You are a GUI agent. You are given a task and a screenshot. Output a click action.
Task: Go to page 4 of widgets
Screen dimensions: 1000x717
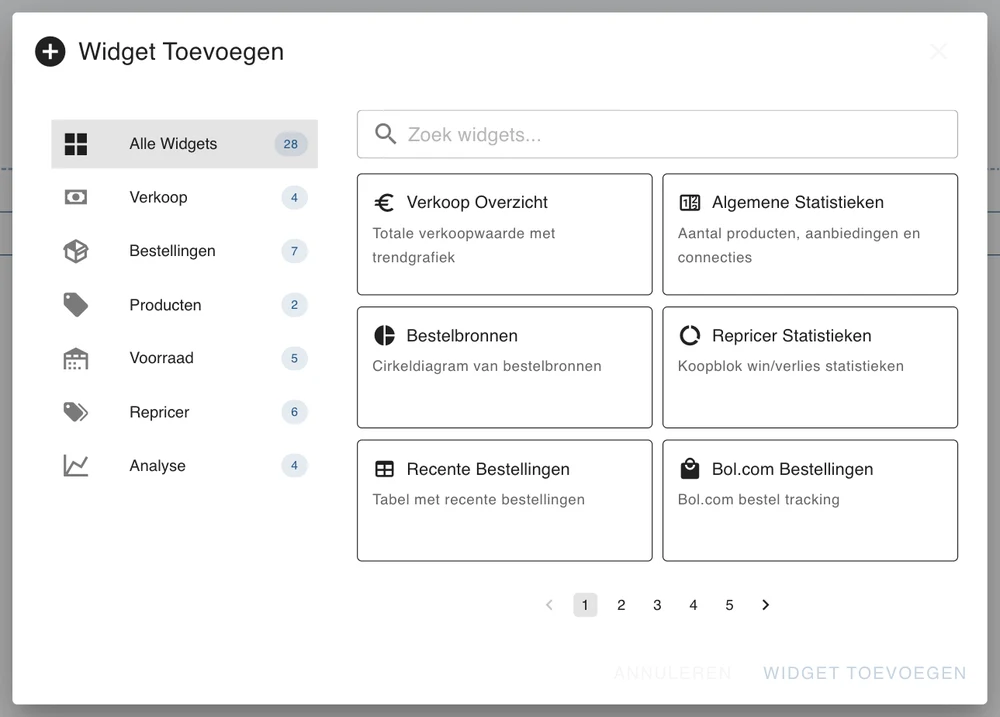[693, 605]
